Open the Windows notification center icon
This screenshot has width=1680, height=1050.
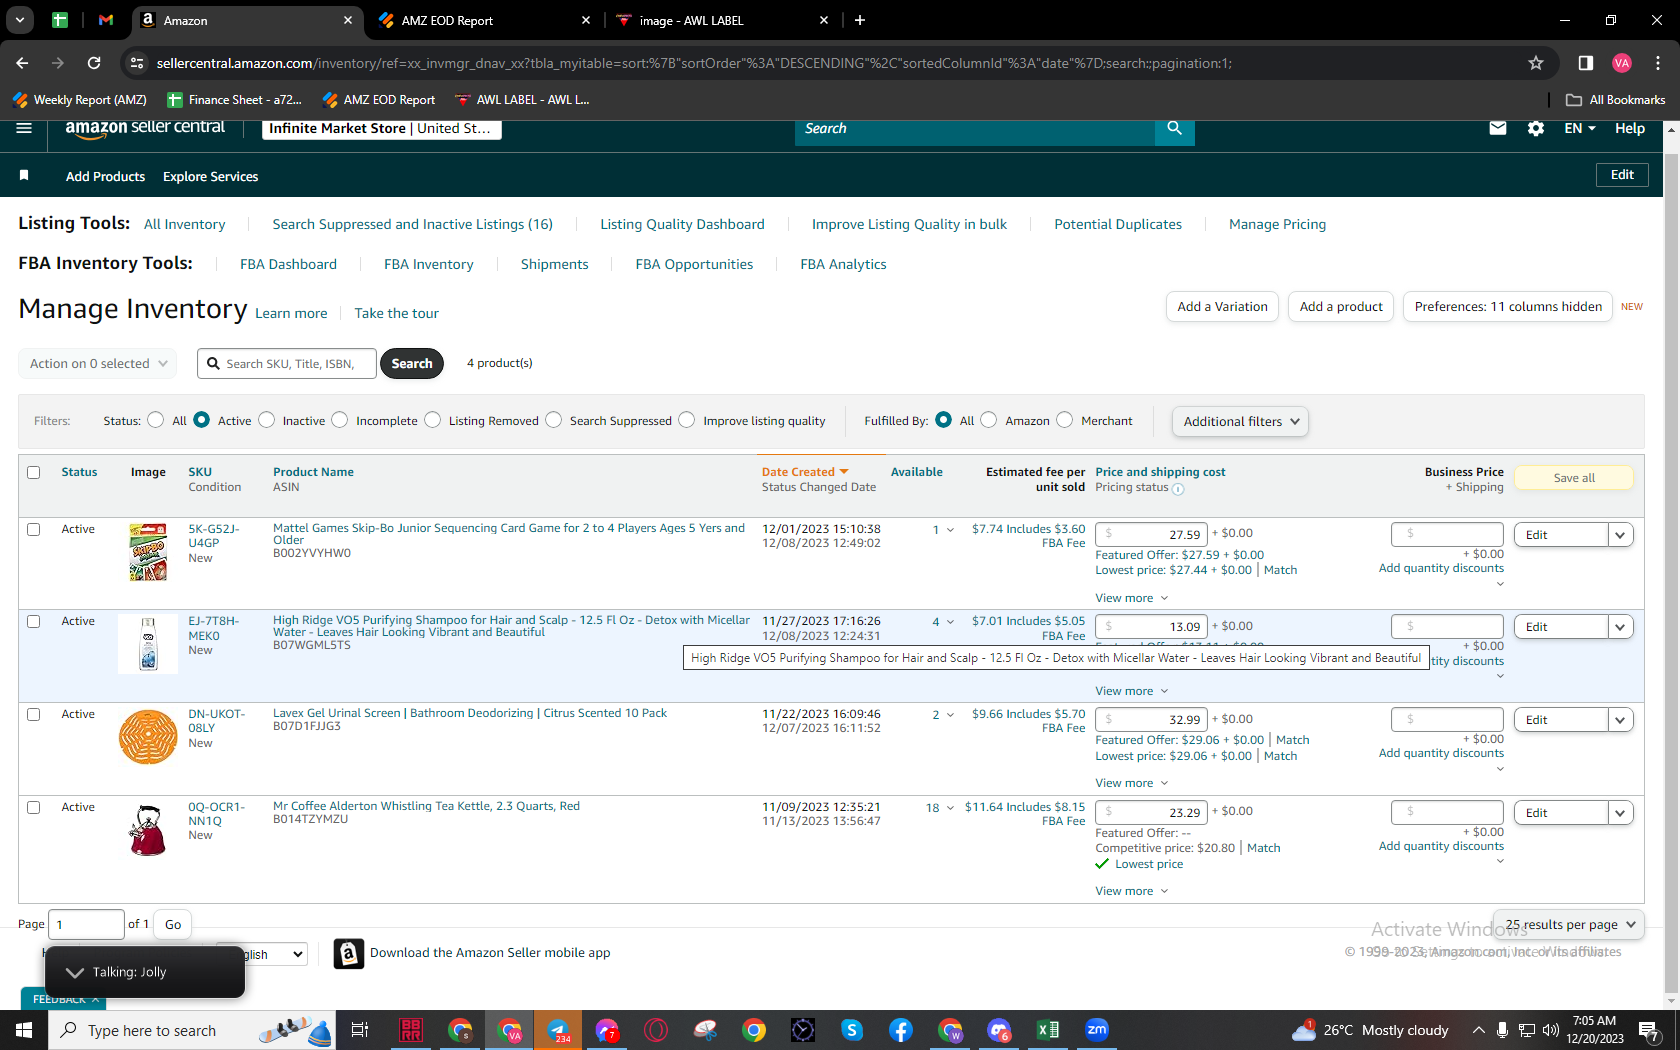click(x=1649, y=1030)
